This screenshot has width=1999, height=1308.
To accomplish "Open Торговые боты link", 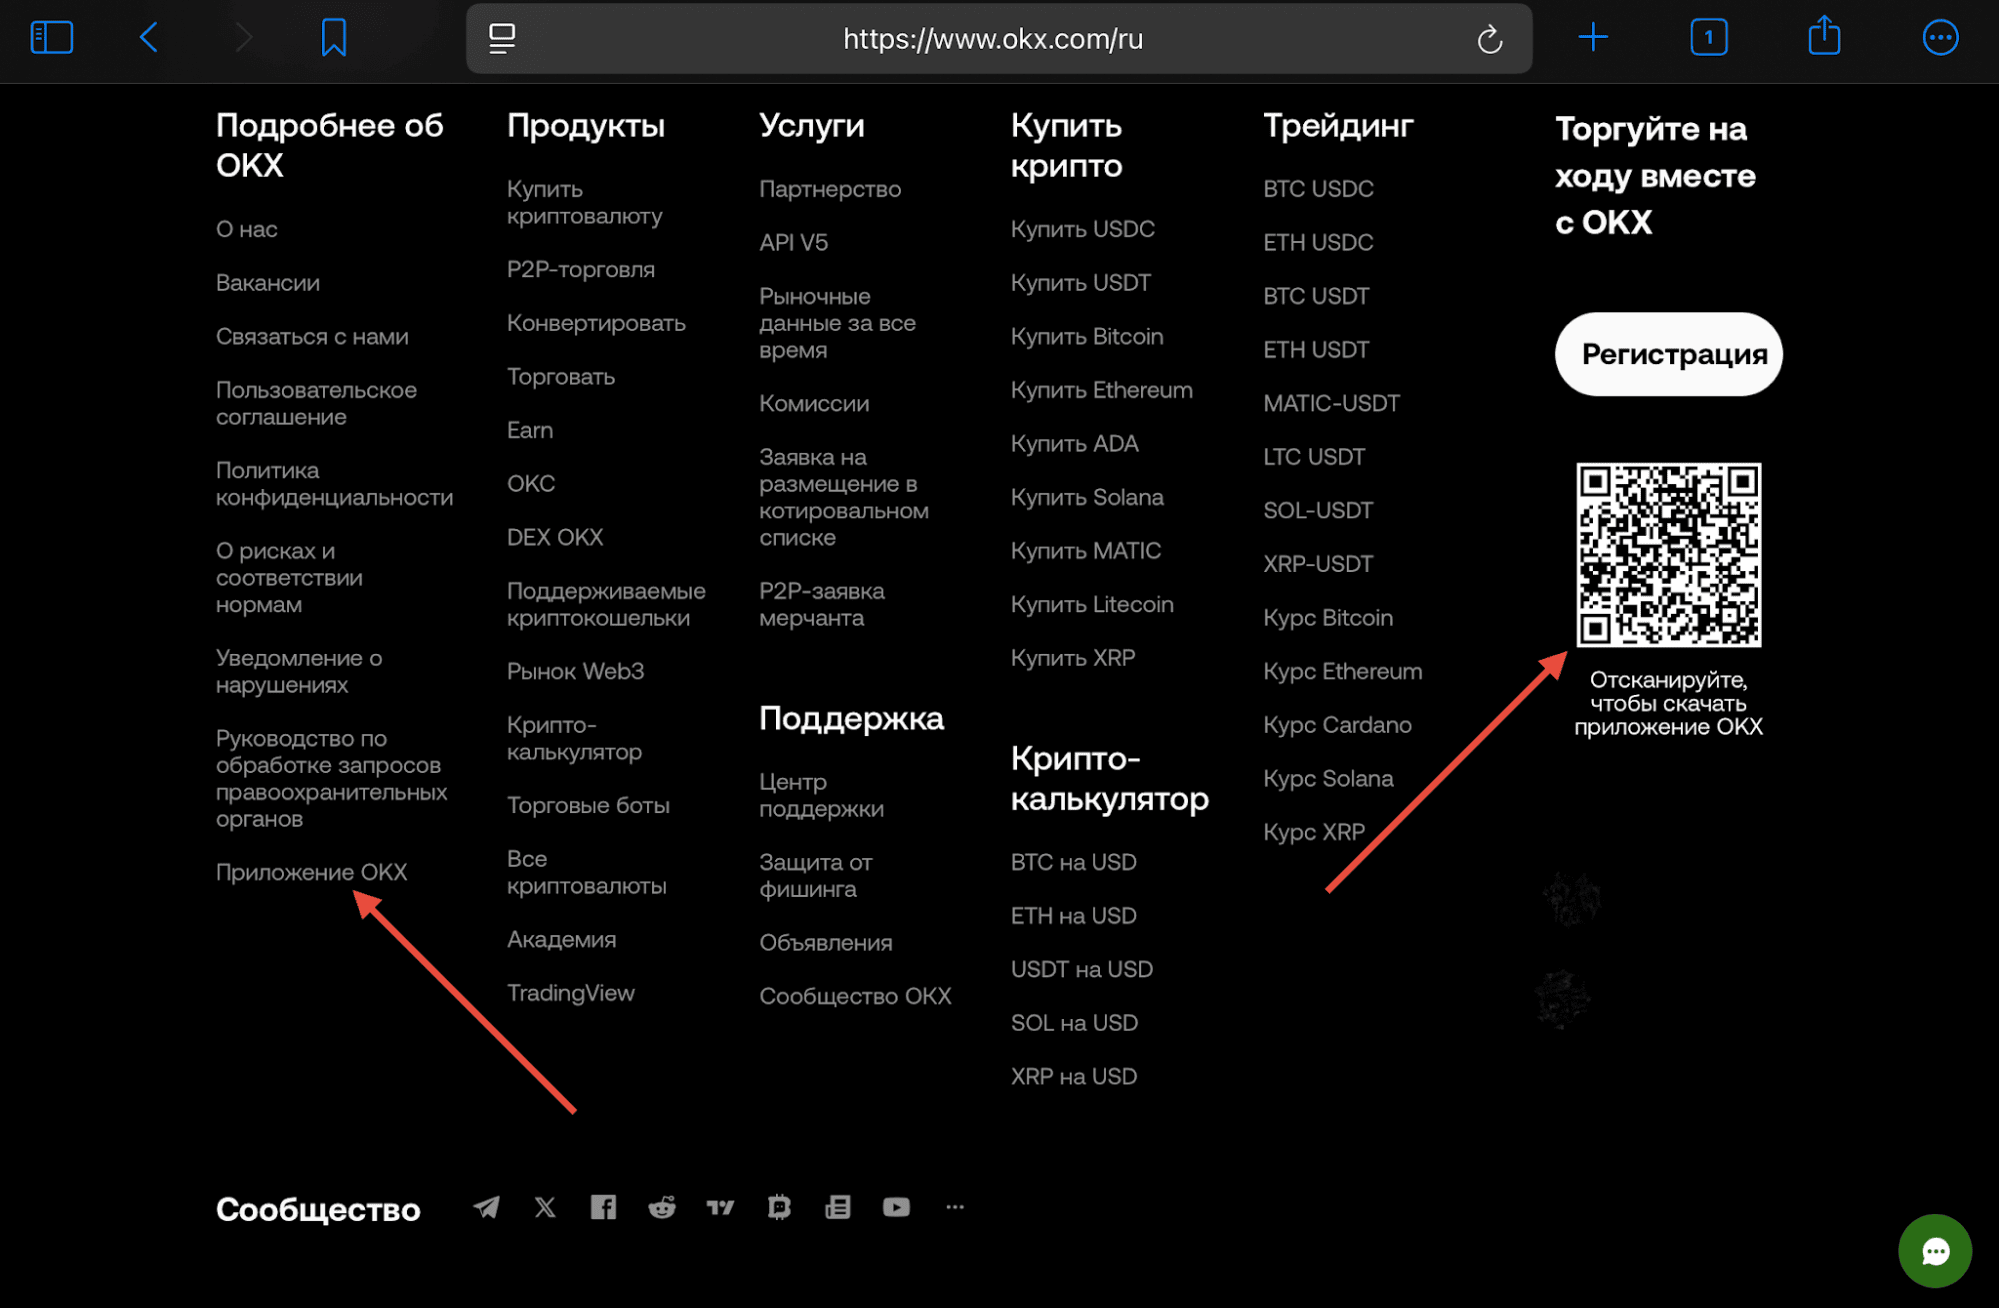I will (x=588, y=805).
